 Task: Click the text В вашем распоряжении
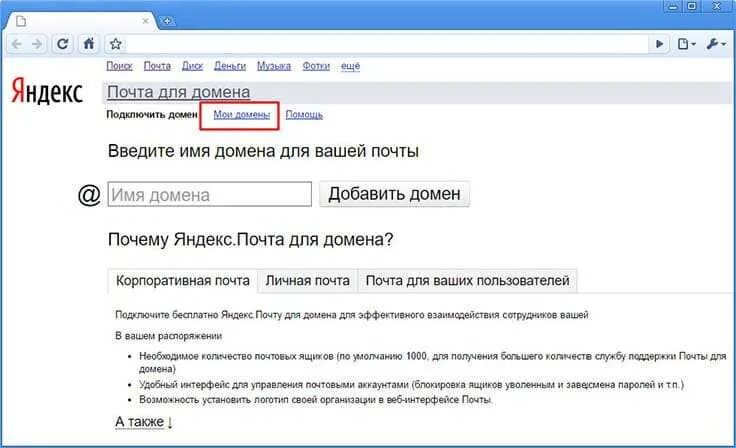169,336
